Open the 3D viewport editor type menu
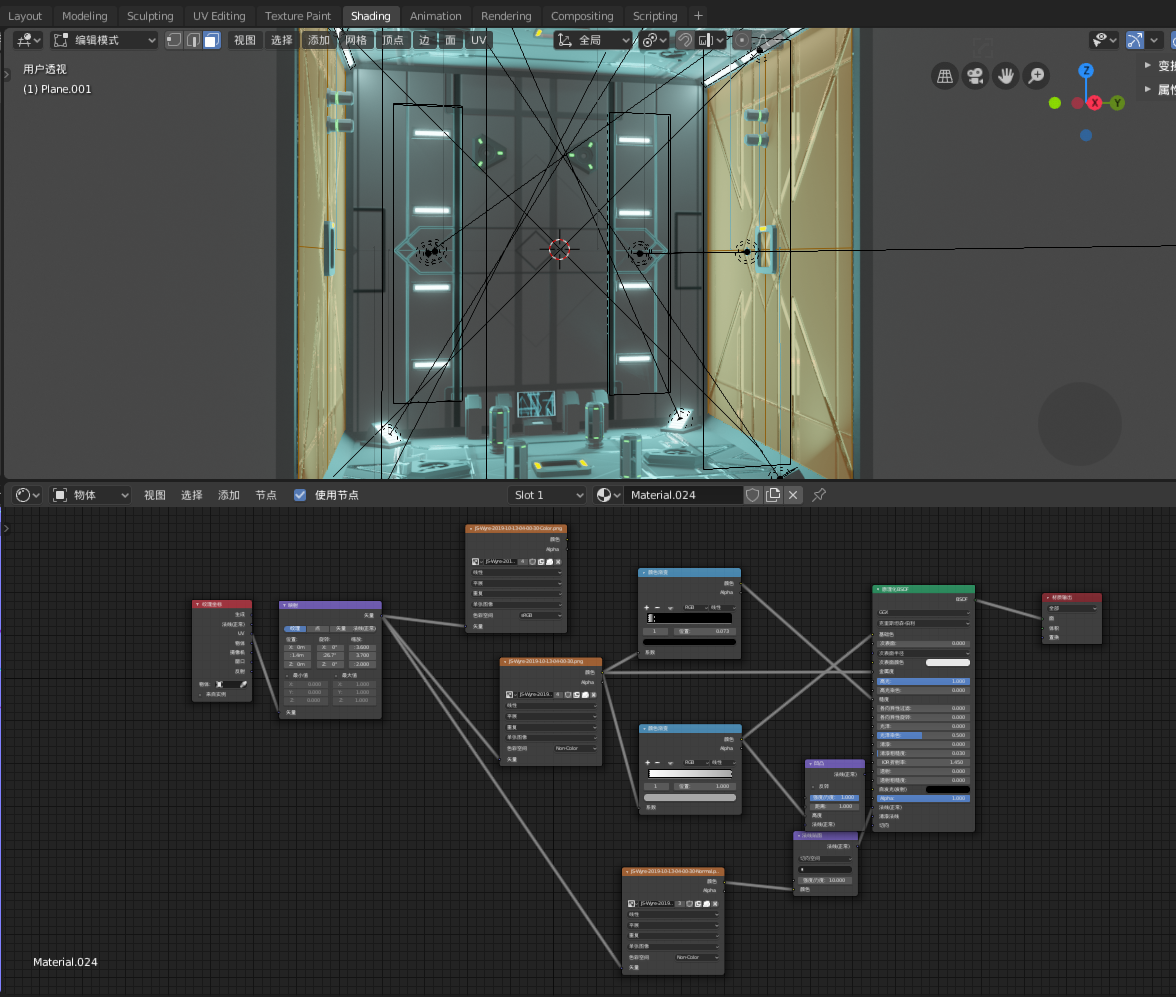This screenshot has width=1176, height=997. pos(28,41)
